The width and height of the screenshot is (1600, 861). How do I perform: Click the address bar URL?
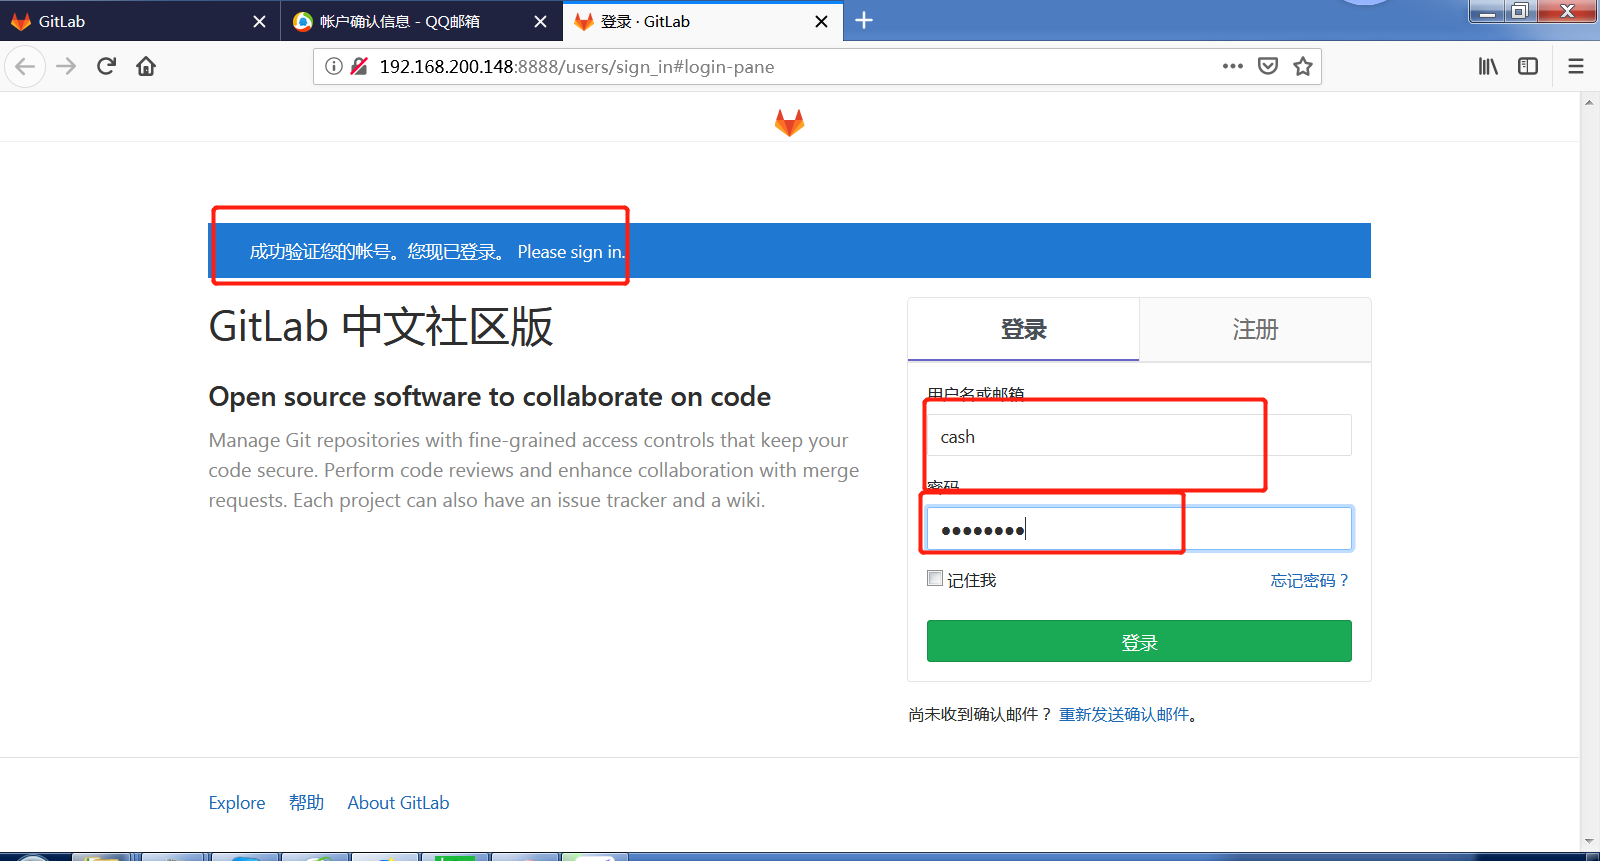(577, 67)
